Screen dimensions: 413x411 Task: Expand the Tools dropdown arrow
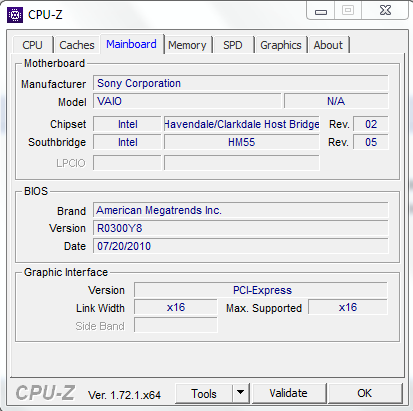[x=240, y=394]
